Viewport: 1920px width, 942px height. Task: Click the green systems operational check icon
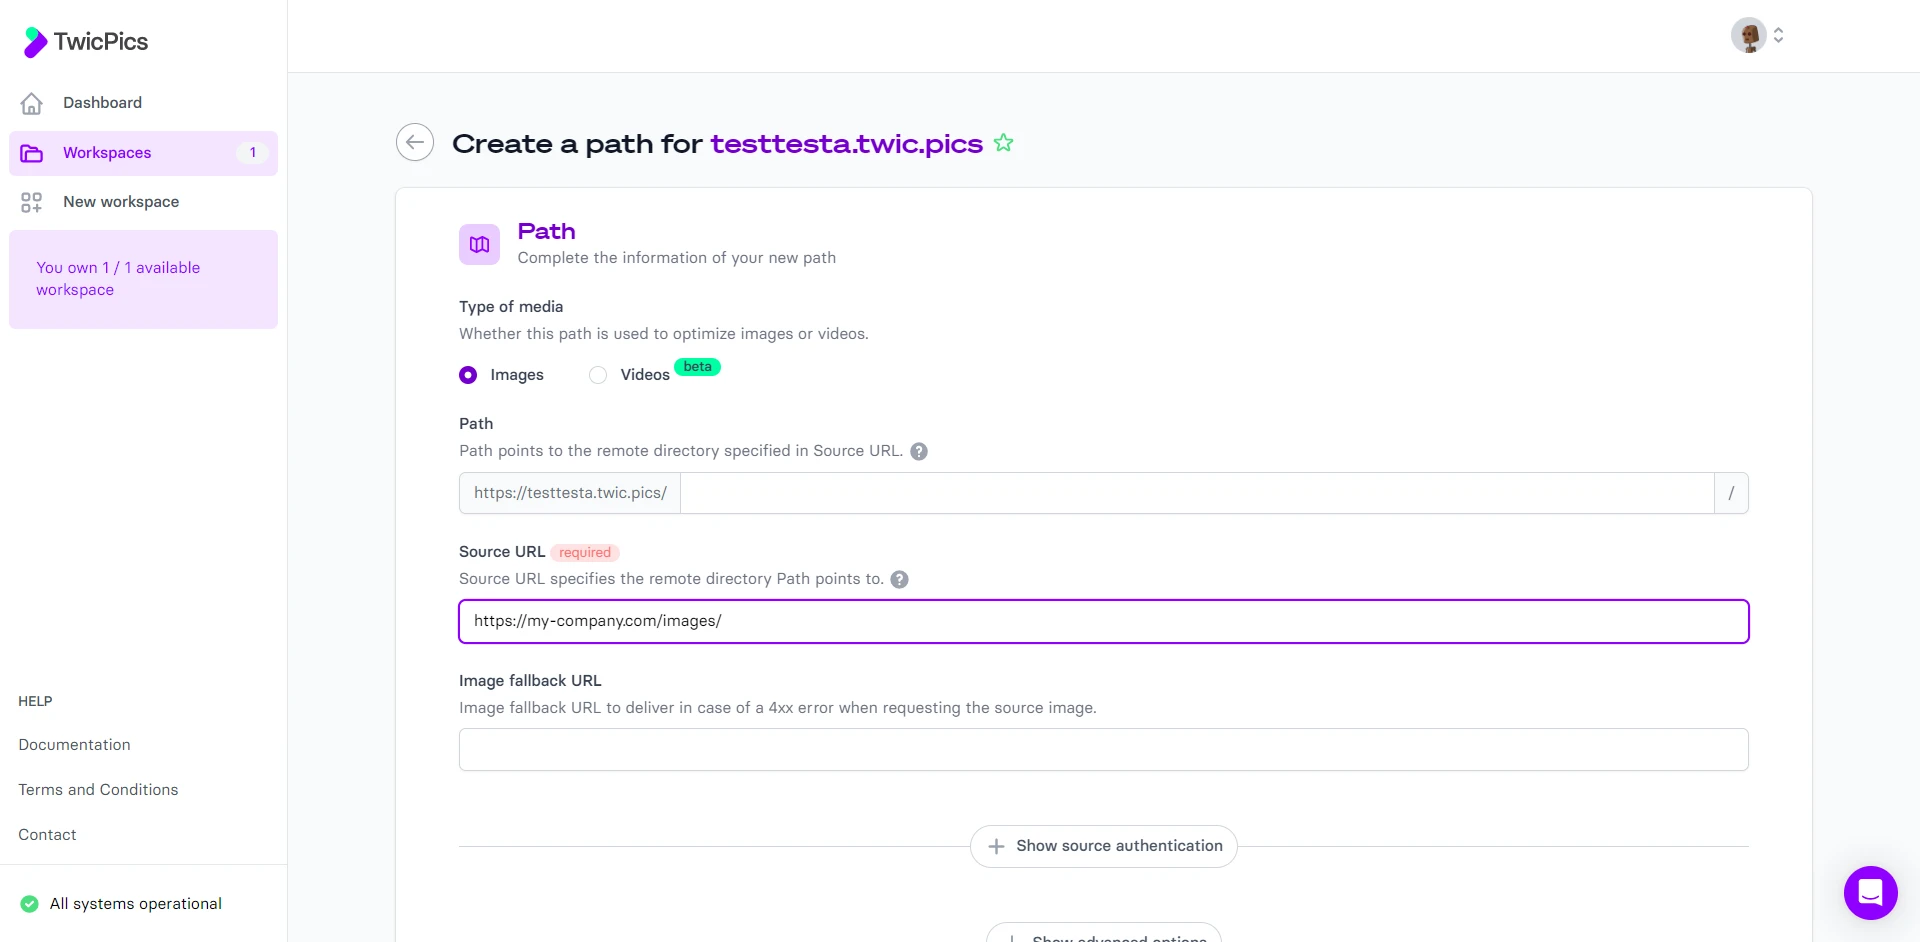(x=30, y=904)
